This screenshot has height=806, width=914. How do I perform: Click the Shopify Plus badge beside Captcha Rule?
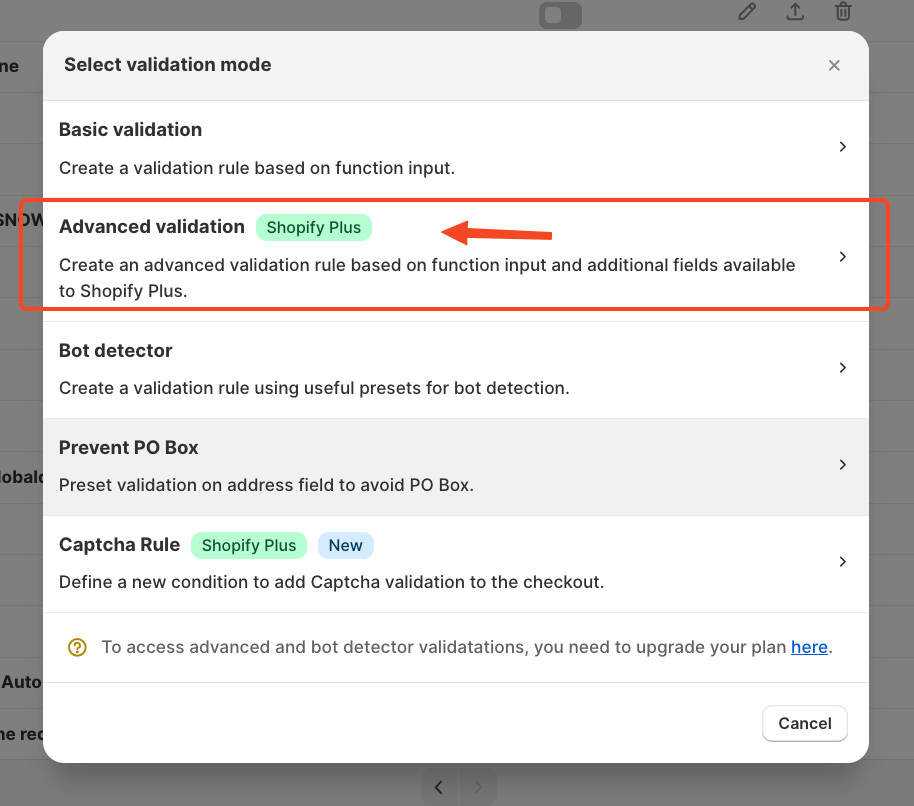point(249,545)
